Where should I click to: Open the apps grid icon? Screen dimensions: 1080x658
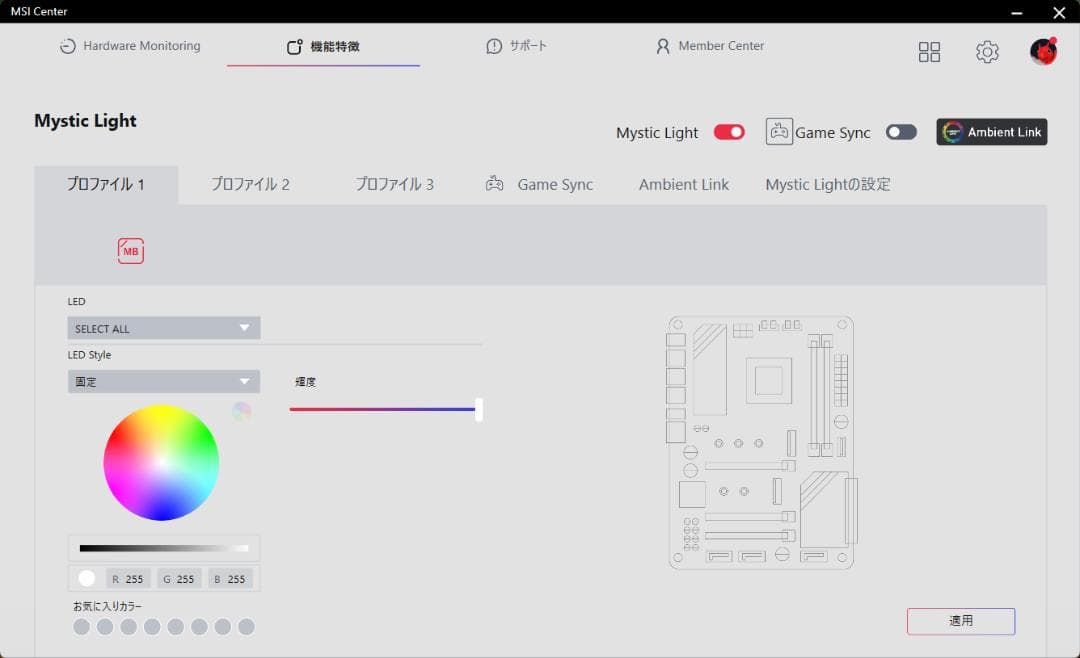tap(929, 52)
